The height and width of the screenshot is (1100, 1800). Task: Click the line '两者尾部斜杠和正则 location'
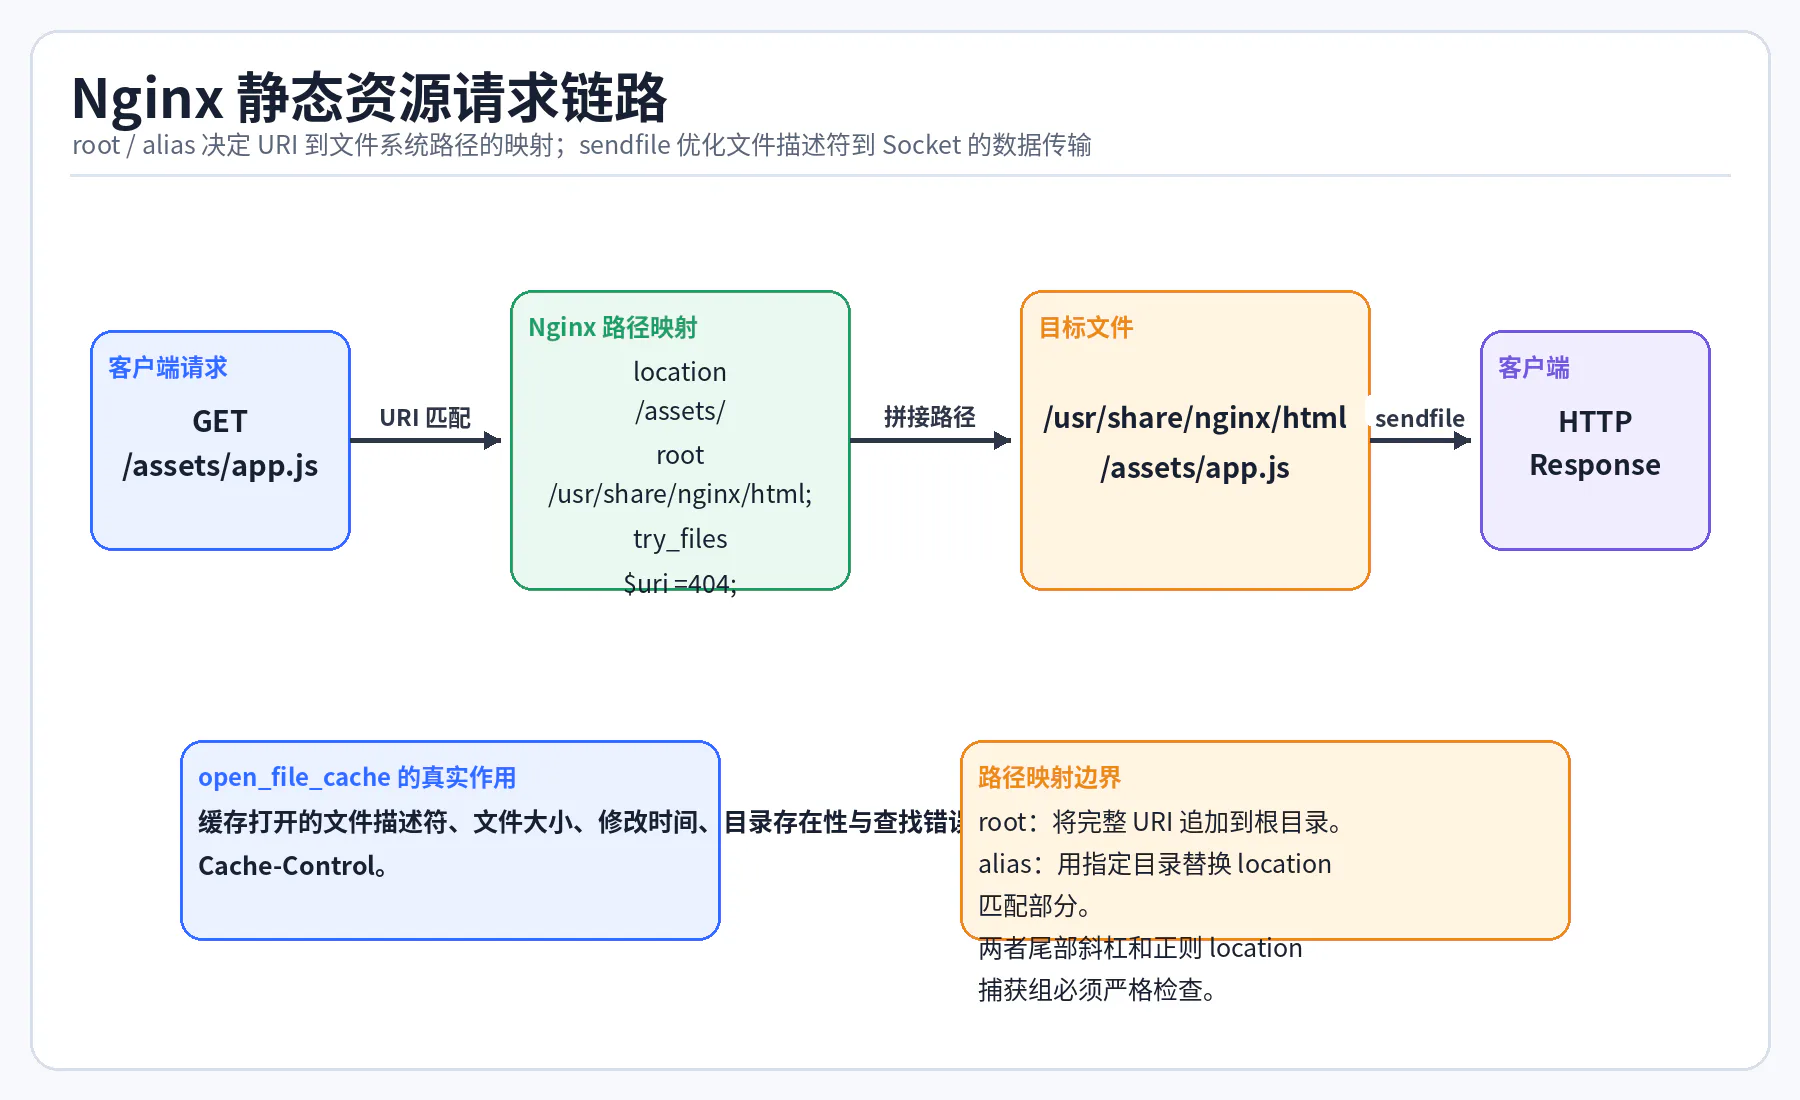[1140, 948]
